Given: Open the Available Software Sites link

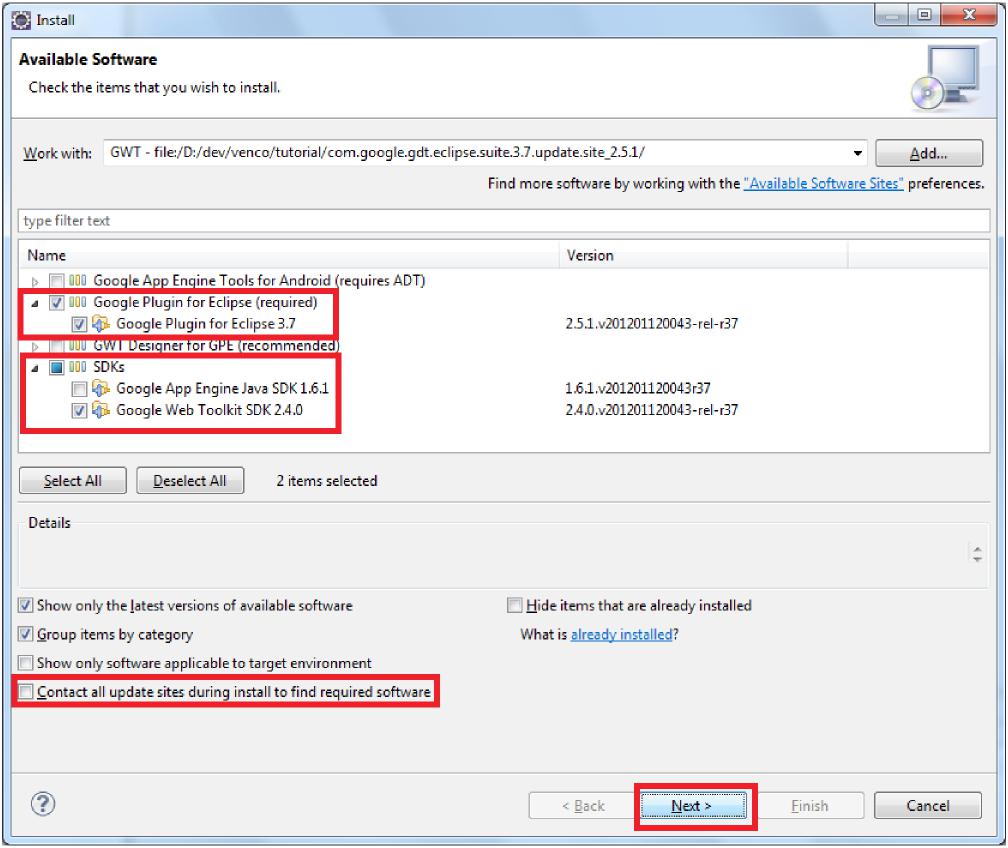Looking at the screenshot, I should pos(824,184).
